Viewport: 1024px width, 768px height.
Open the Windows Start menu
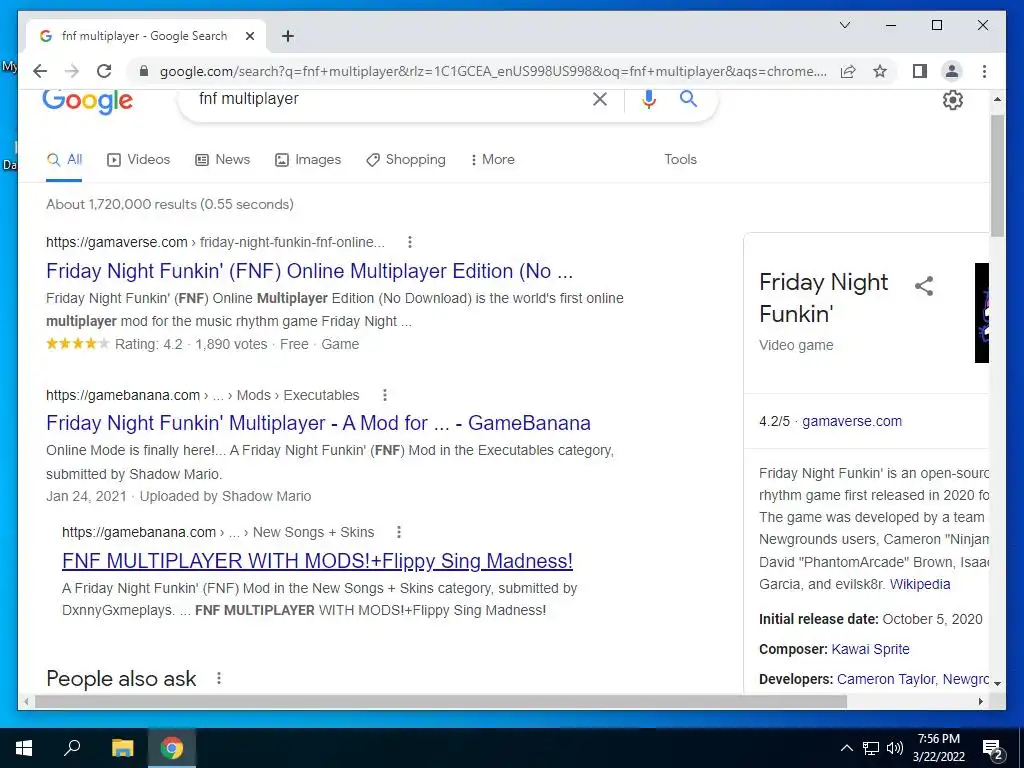tap(24, 748)
